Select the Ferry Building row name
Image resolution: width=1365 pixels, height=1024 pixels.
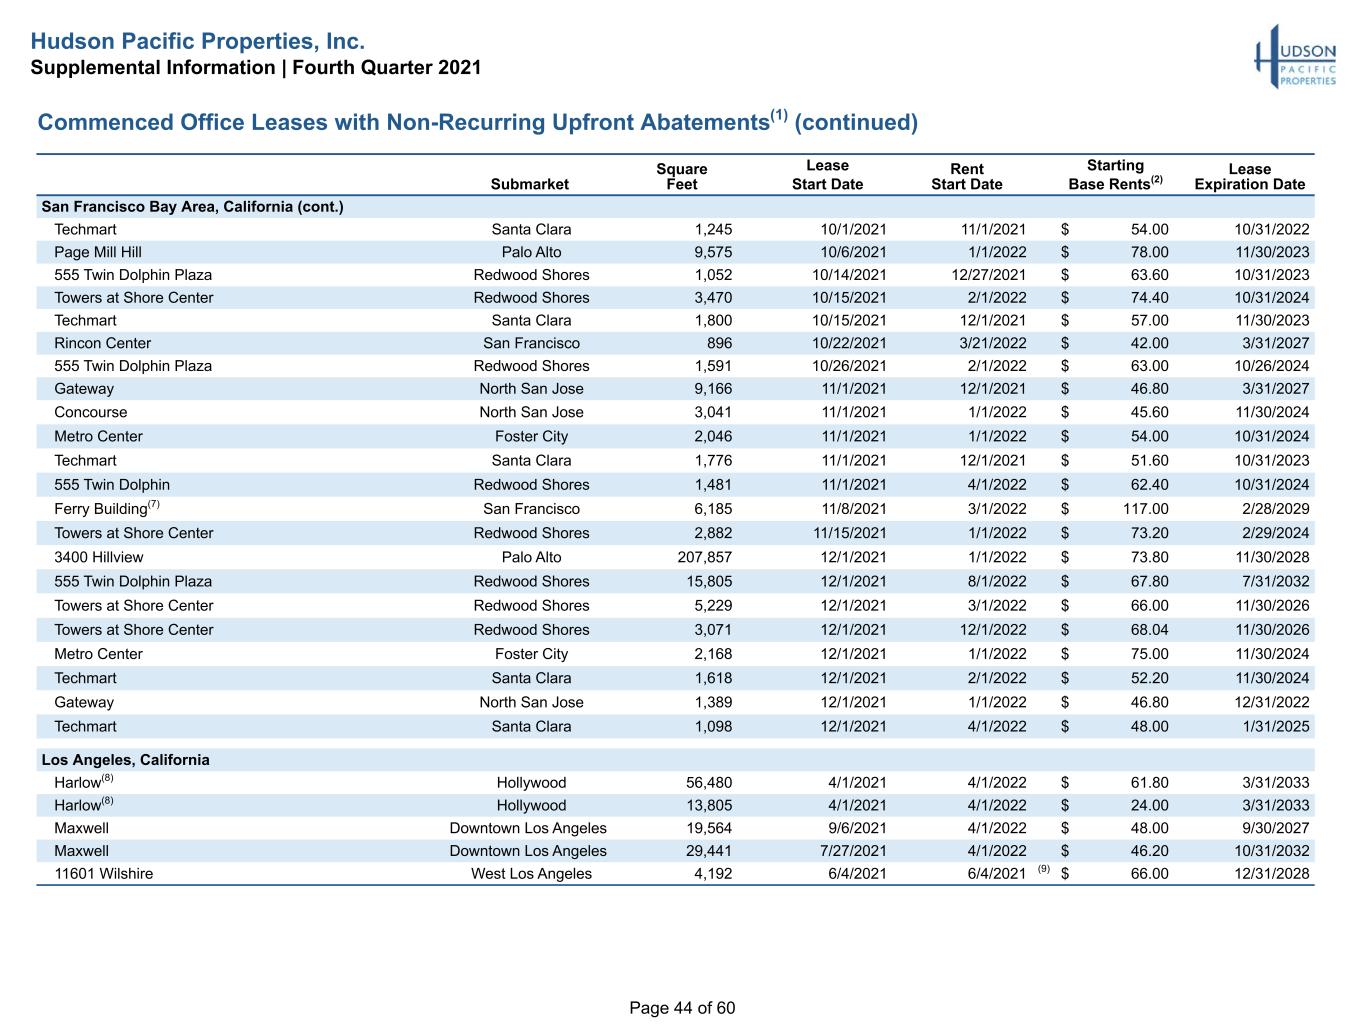click(107, 508)
